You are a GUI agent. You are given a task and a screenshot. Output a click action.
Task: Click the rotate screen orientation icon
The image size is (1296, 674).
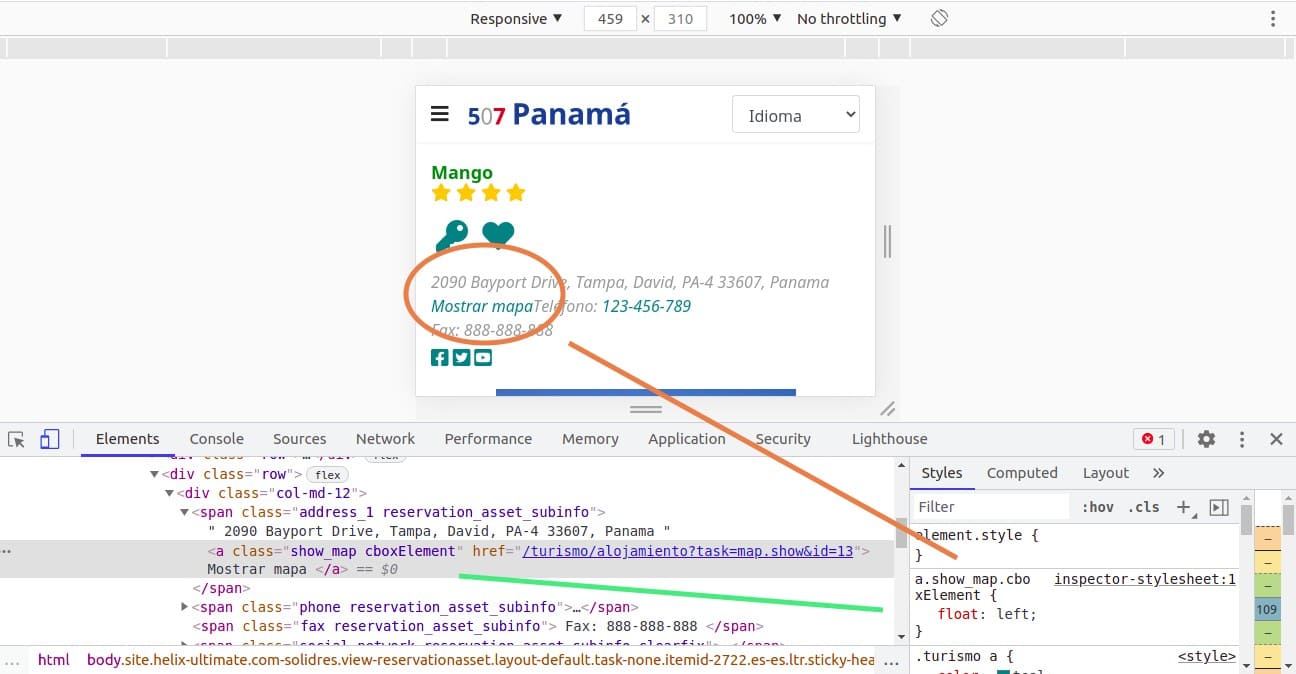(939, 18)
